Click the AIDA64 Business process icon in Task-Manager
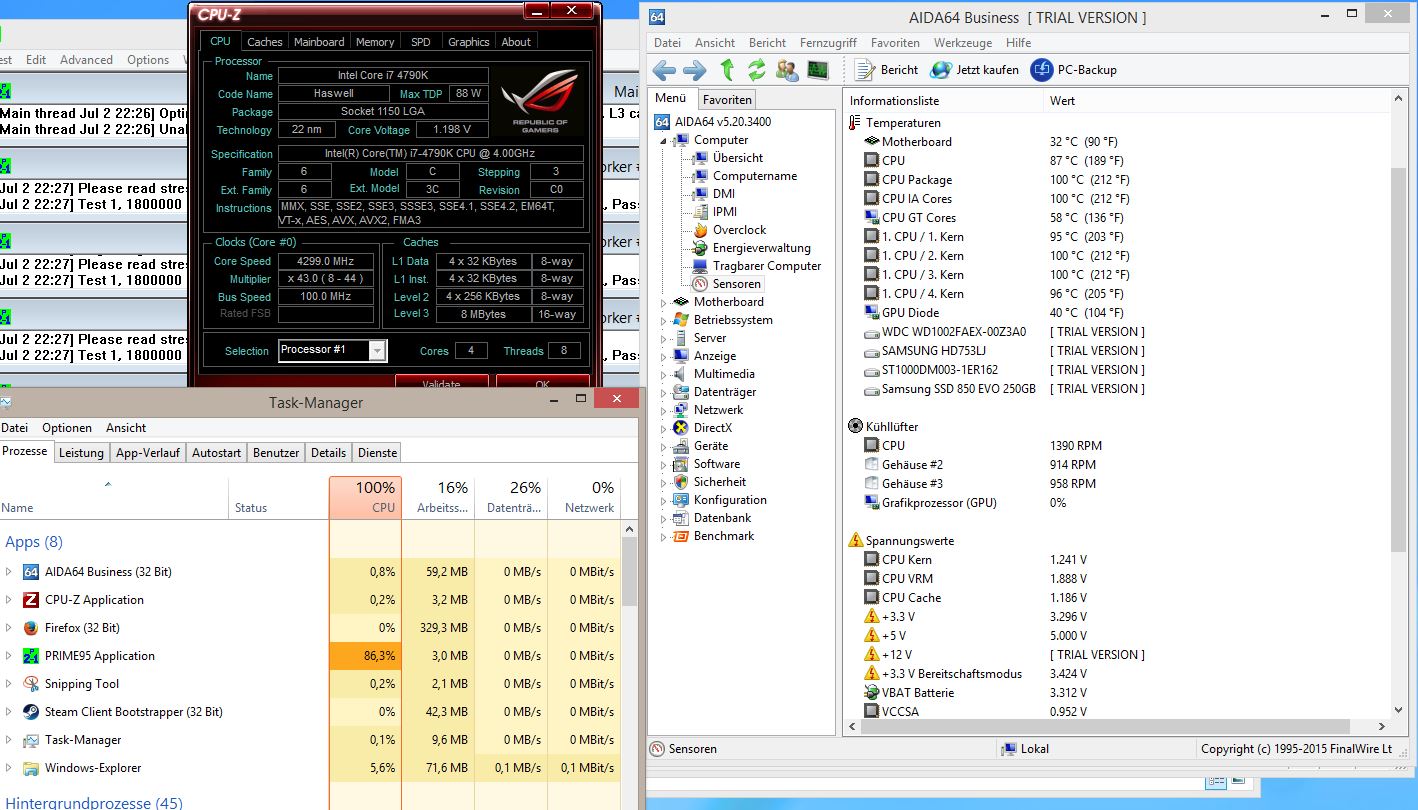This screenshot has height=810, width=1418. click(30, 572)
